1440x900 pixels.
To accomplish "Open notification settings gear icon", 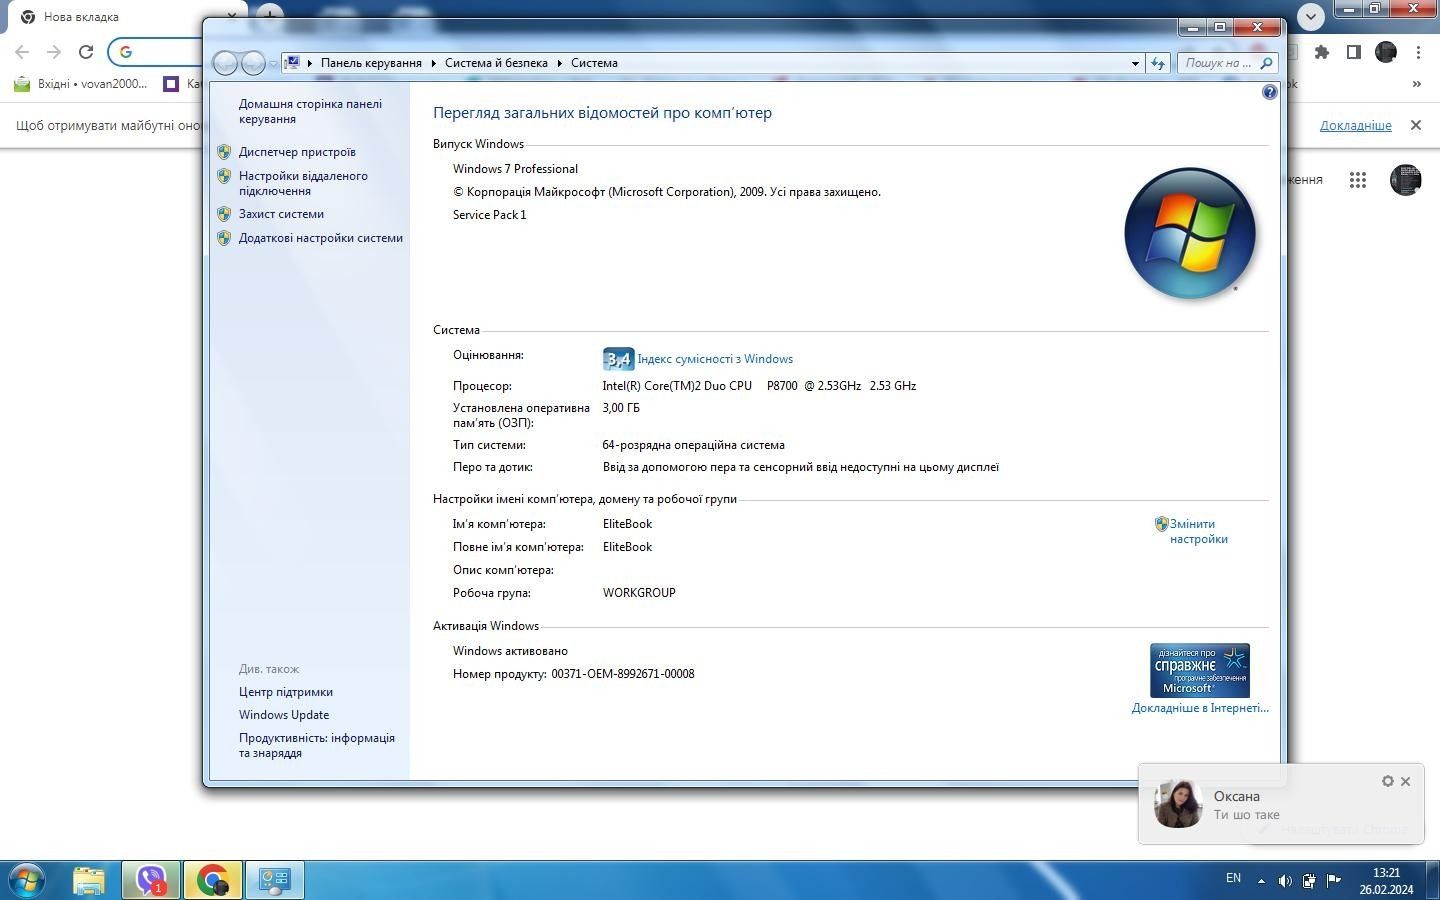I will pos(1388,781).
